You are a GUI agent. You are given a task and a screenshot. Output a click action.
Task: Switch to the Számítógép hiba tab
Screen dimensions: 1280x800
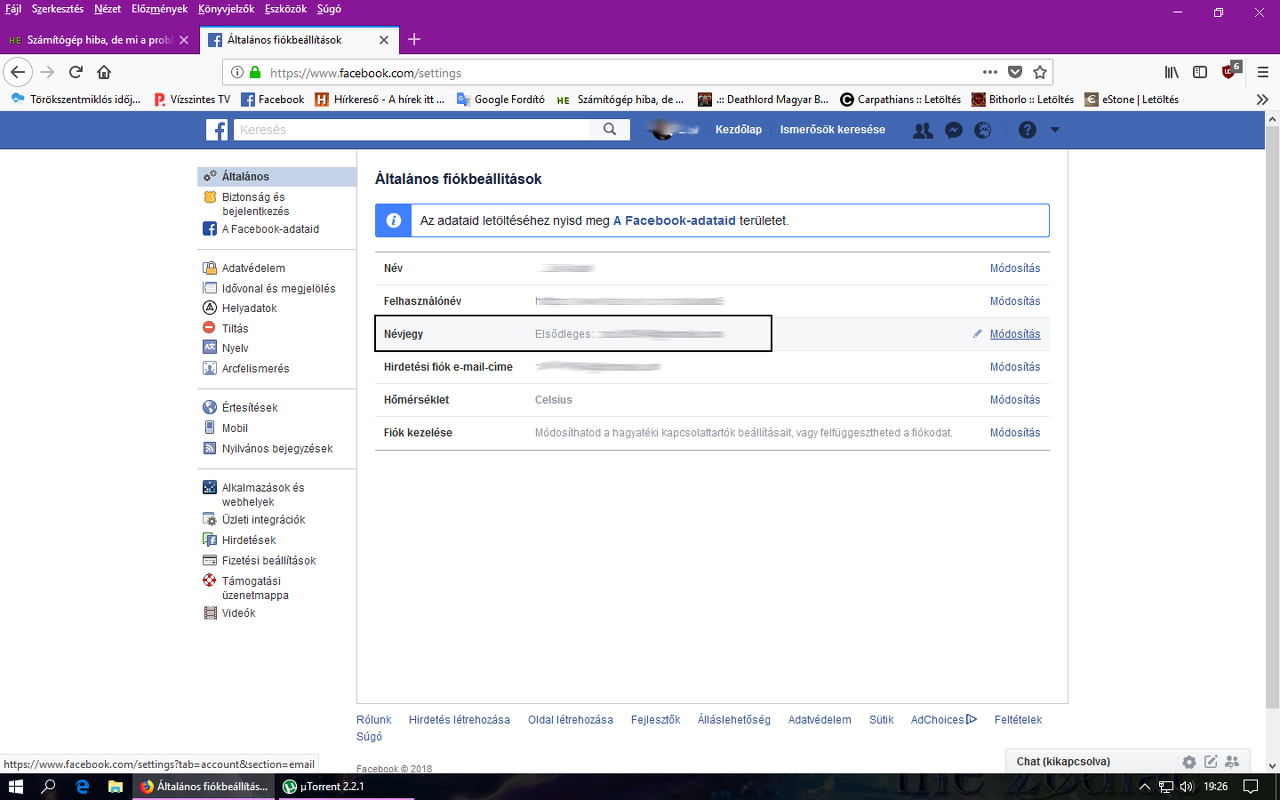99,40
